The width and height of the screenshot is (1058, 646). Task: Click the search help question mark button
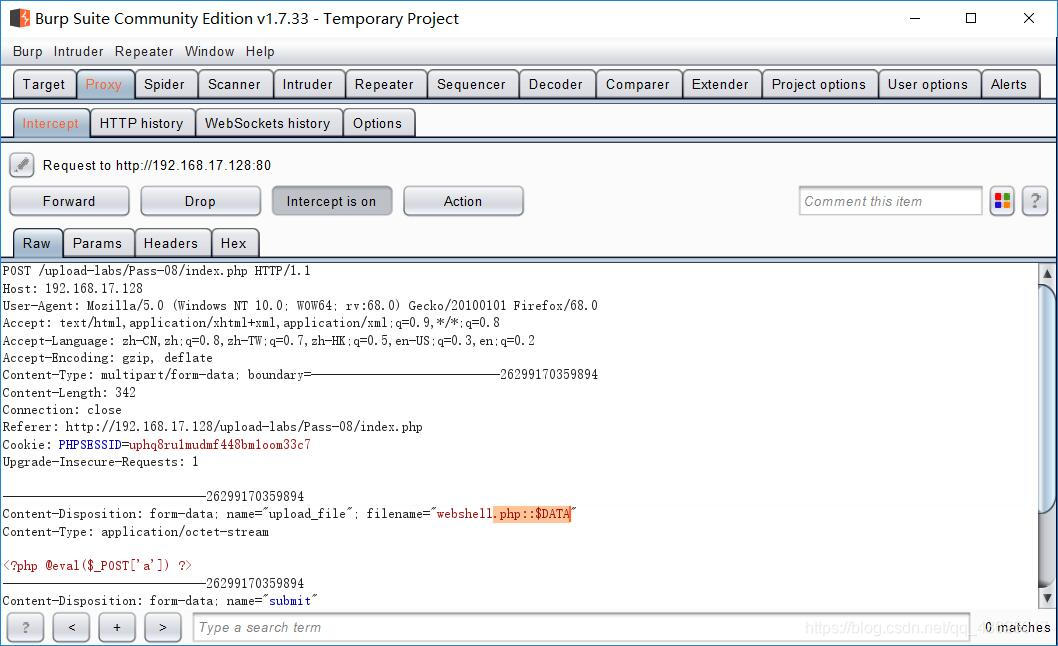tap(26, 627)
